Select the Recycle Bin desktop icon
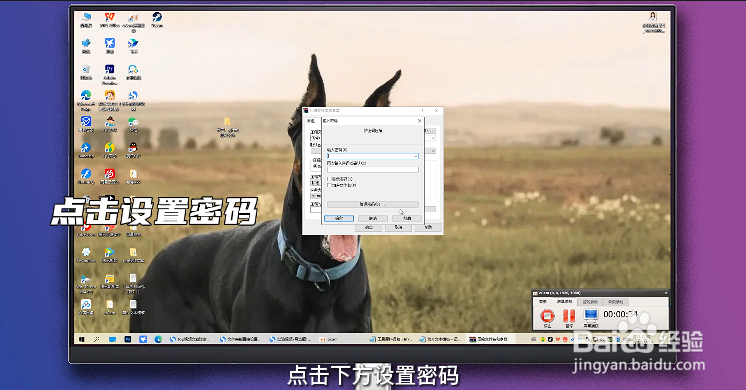Screen dimensions: 746x390 click(86, 72)
